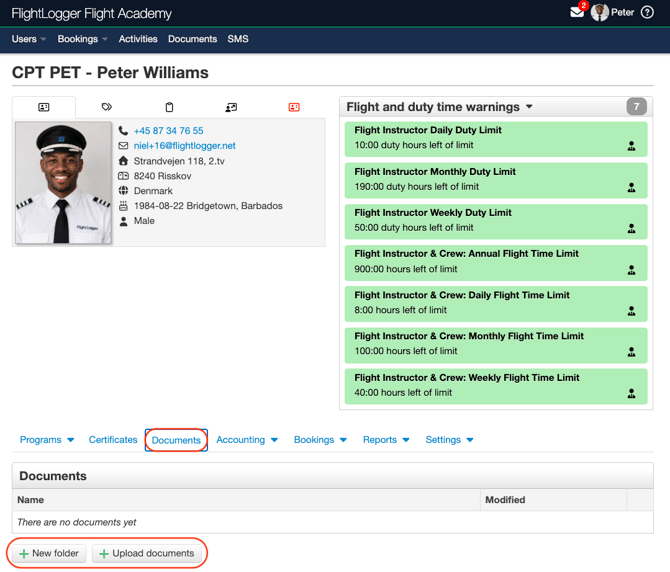Click user icon on Weekly Flight Time Limit
The height and width of the screenshot is (572, 670).
coord(631,393)
